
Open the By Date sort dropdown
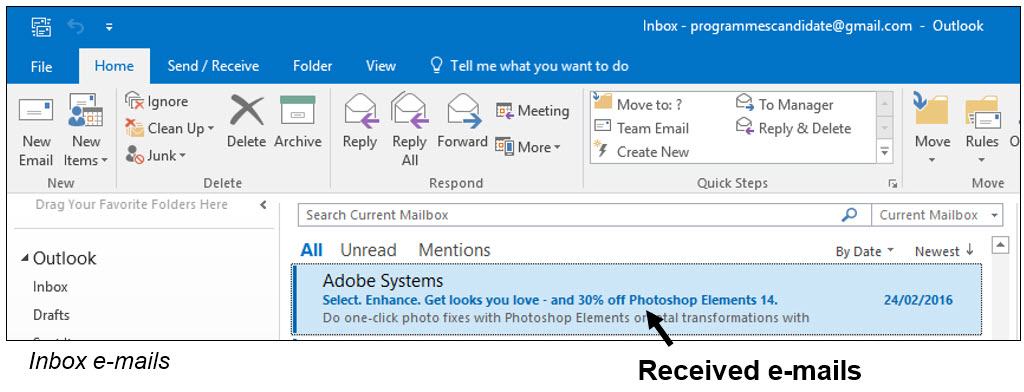click(x=865, y=252)
